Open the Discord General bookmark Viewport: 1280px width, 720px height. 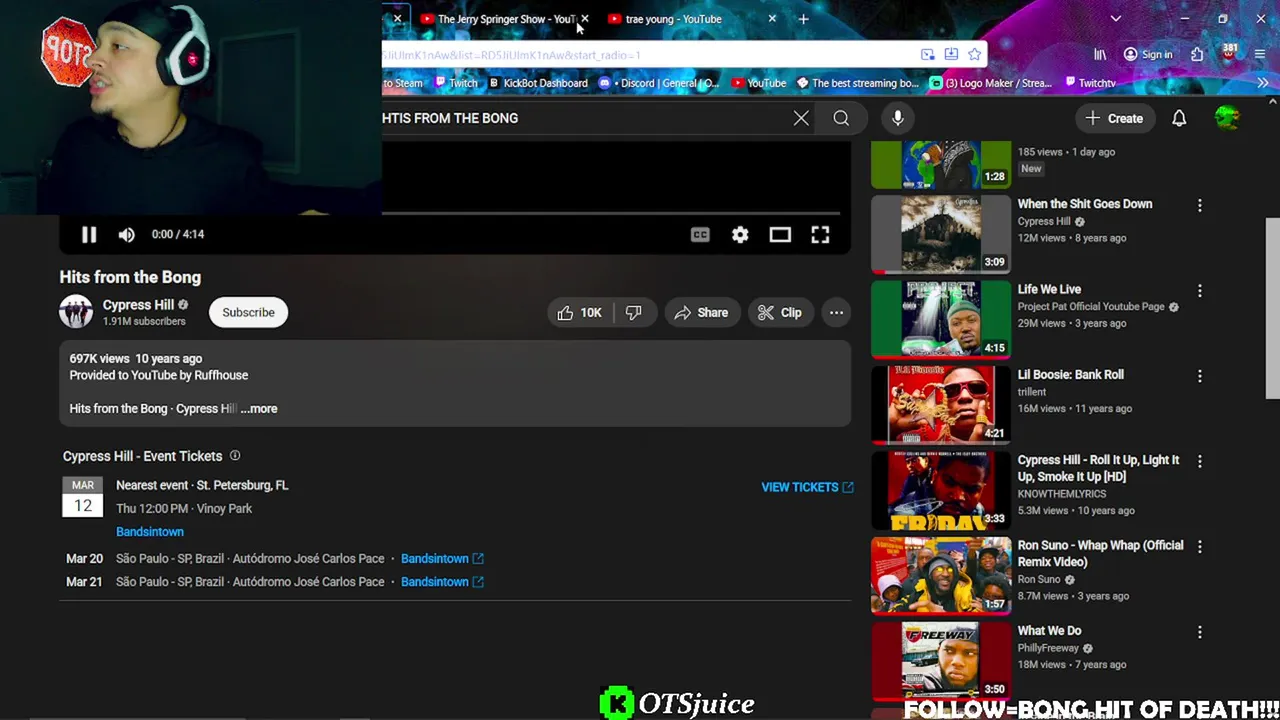(x=659, y=83)
